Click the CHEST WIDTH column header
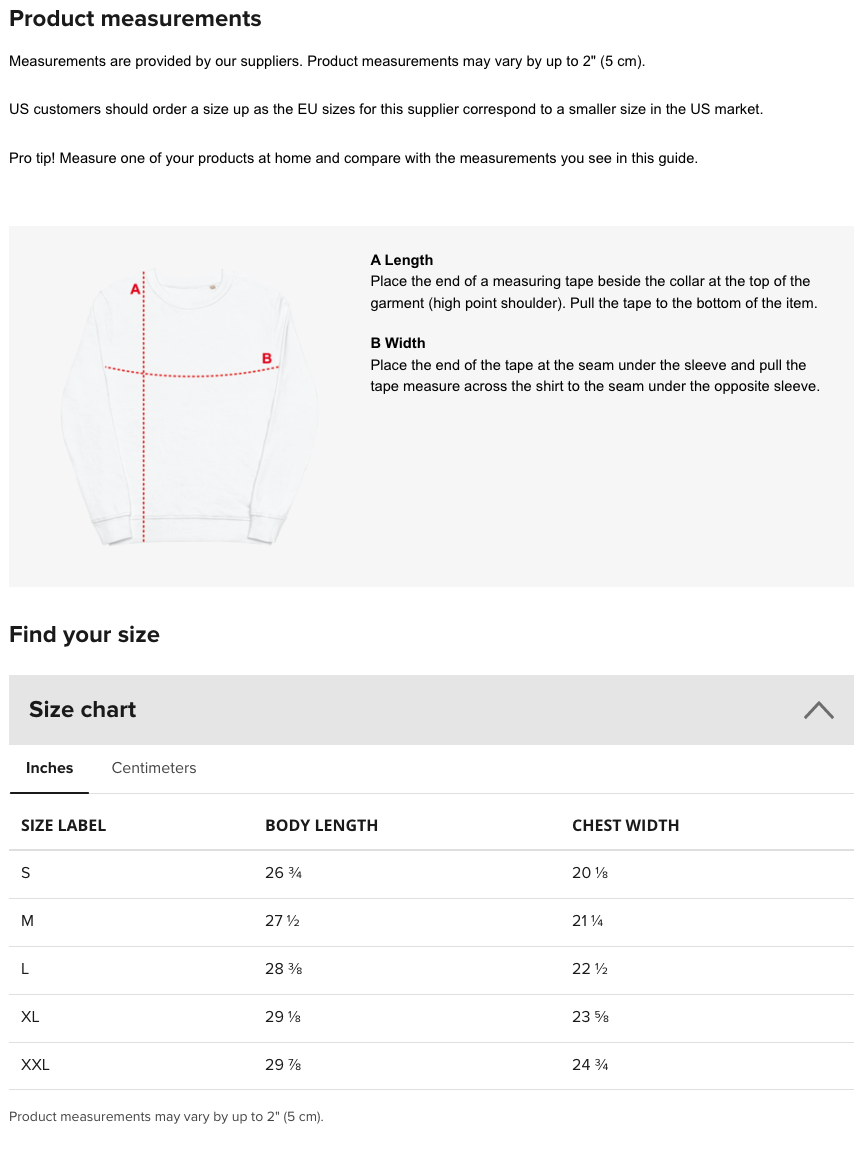858x1150 pixels. click(626, 825)
